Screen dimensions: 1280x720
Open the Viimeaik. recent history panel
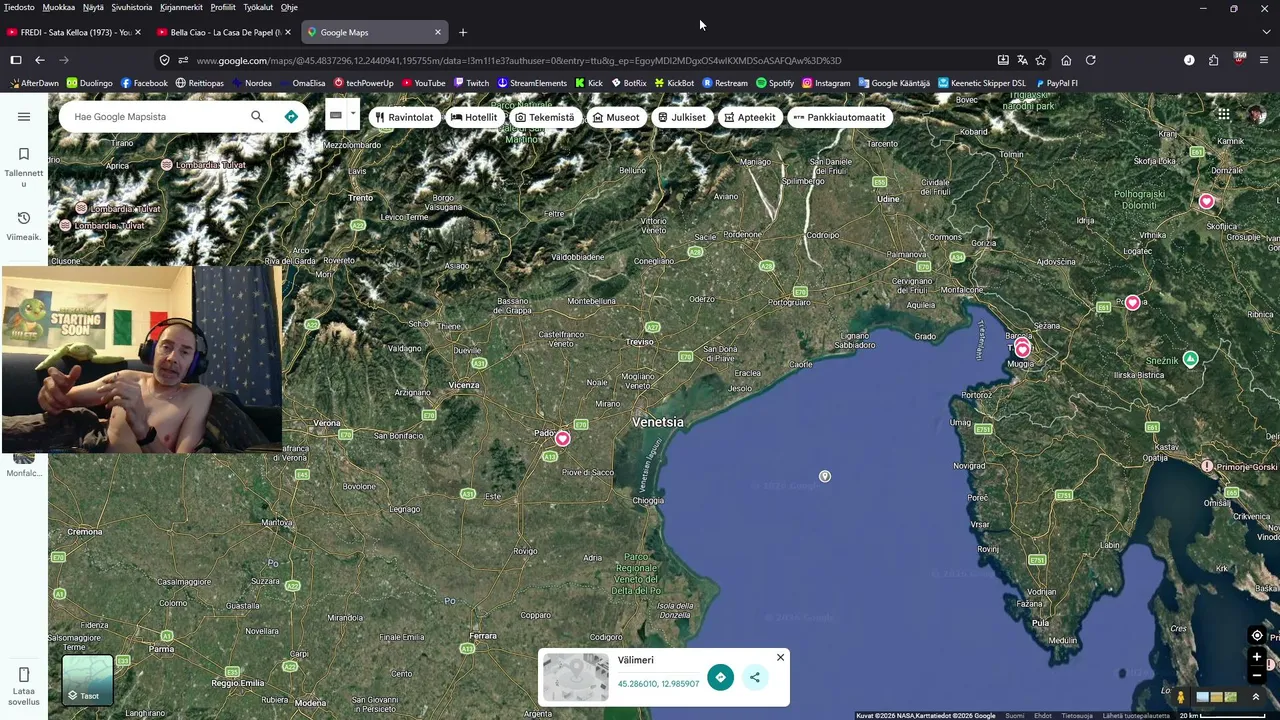[24, 226]
